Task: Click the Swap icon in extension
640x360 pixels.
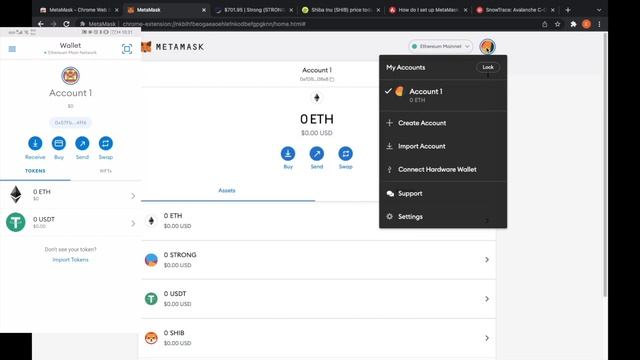Action: tap(345, 153)
